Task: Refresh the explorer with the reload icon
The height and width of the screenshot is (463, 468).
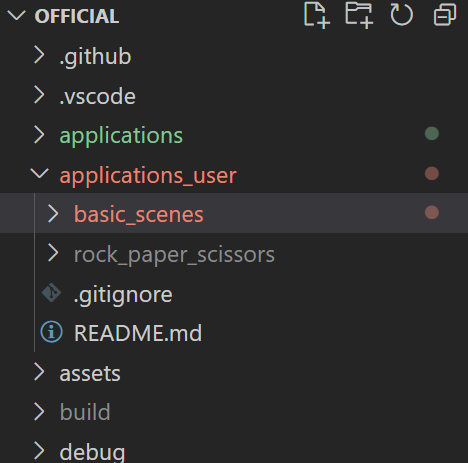Action: pyautogui.click(x=401, y=15)
